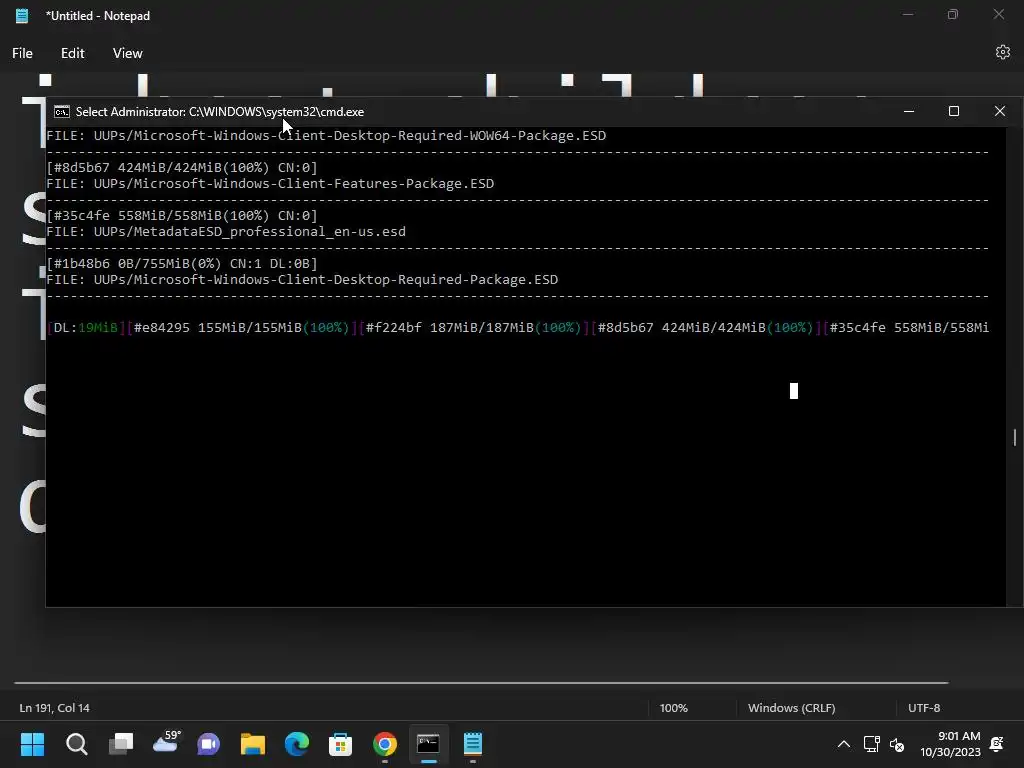Screen dimensions: 1024x768
Task: Click the #e84295 155MiB/155MiB summary entry
Action: (x=241, y=328)
